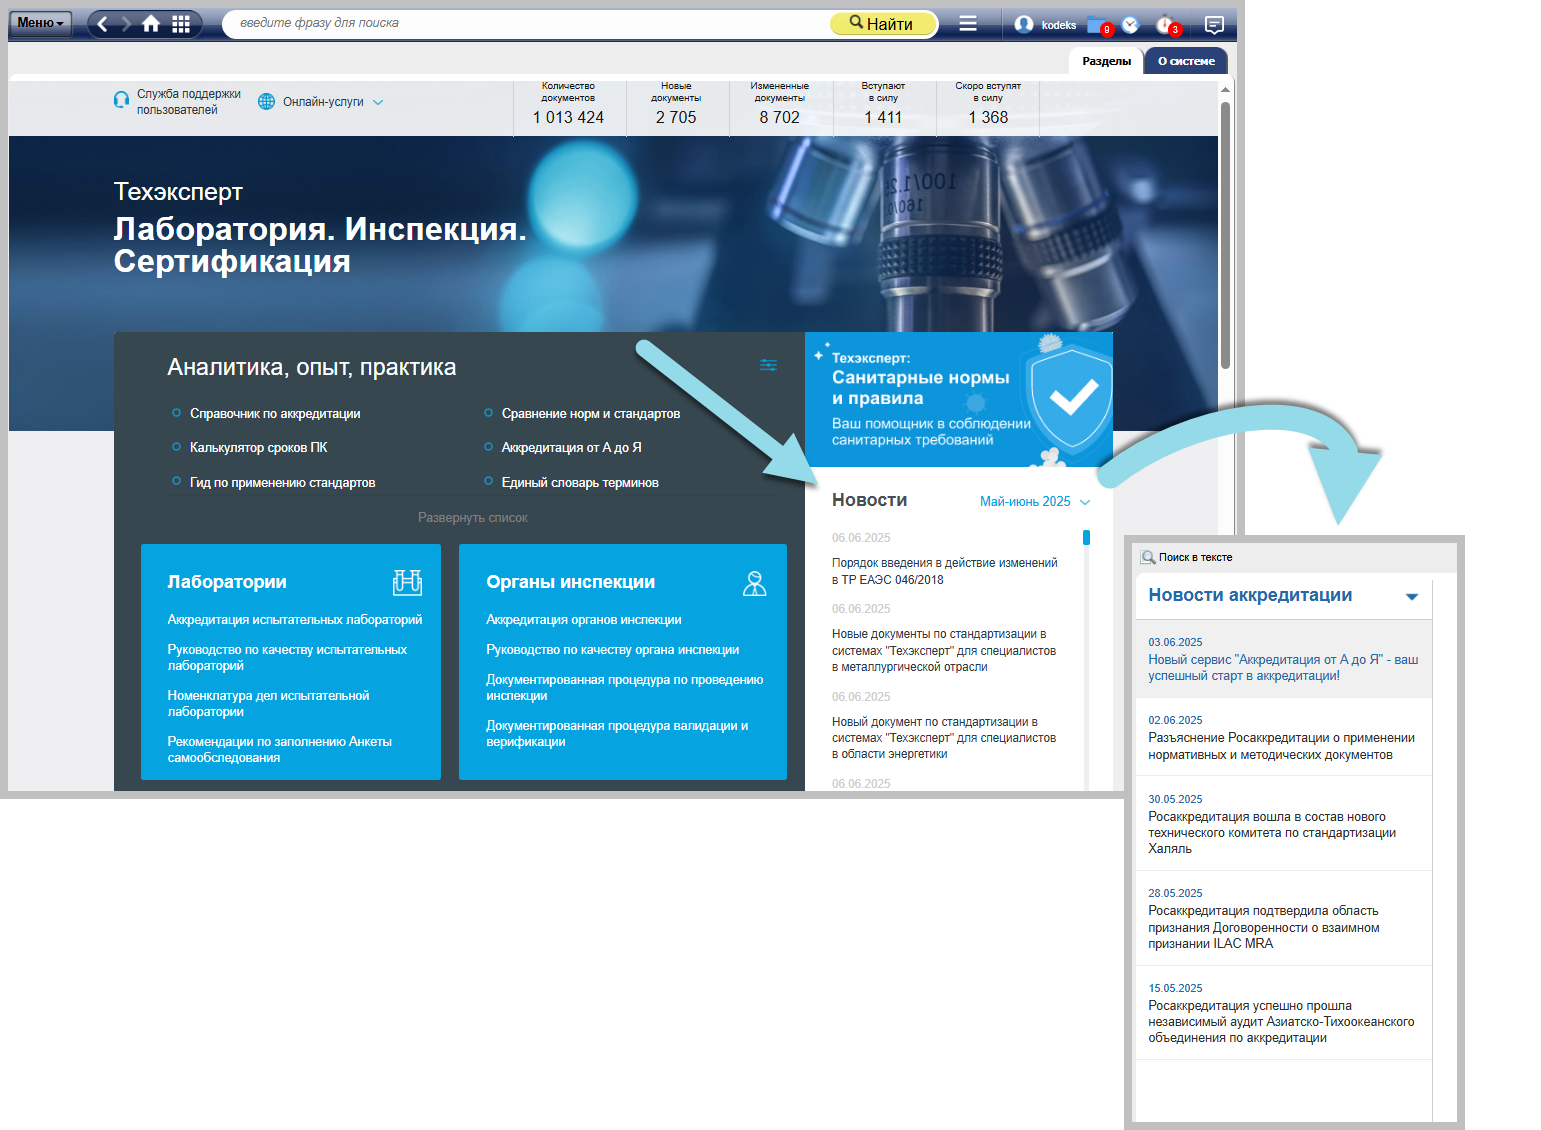1541x1130 pixels.
Task: Click the Вступают в силу 1 411 counter
Action: point(883,104)
